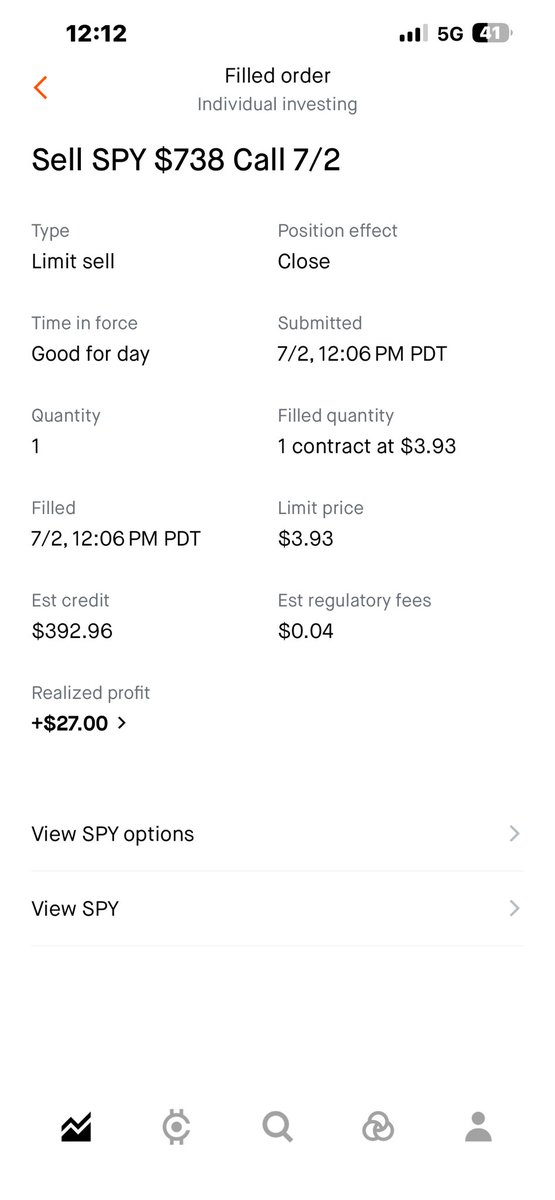Tap the Filled order header title
Image resolution: width=555 pixels, height=1200 pixels.
(x=277, y=76)
